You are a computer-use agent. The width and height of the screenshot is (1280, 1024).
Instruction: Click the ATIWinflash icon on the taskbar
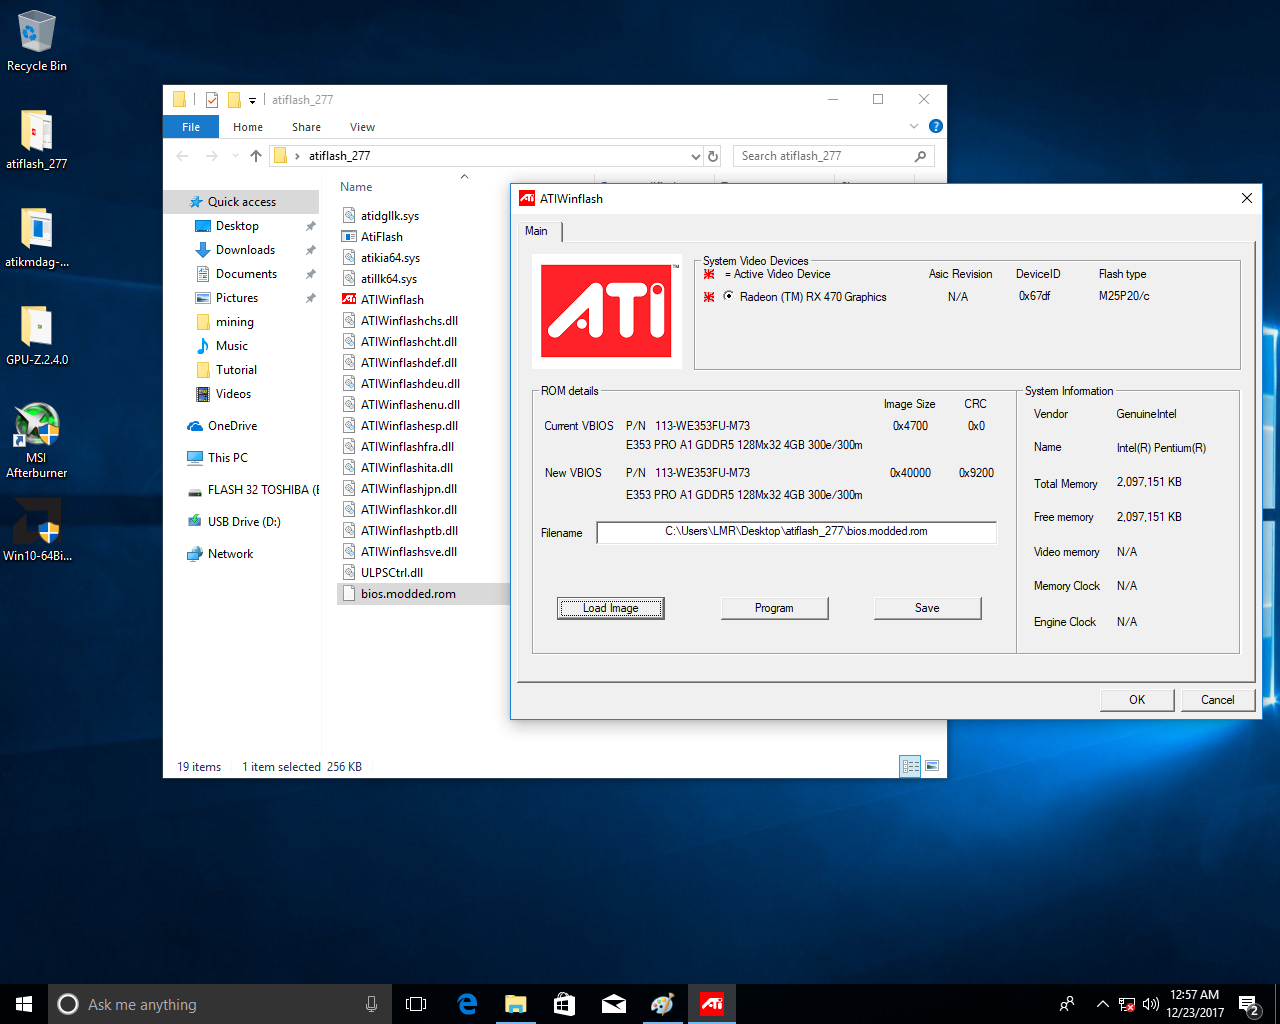(712, 1004)
